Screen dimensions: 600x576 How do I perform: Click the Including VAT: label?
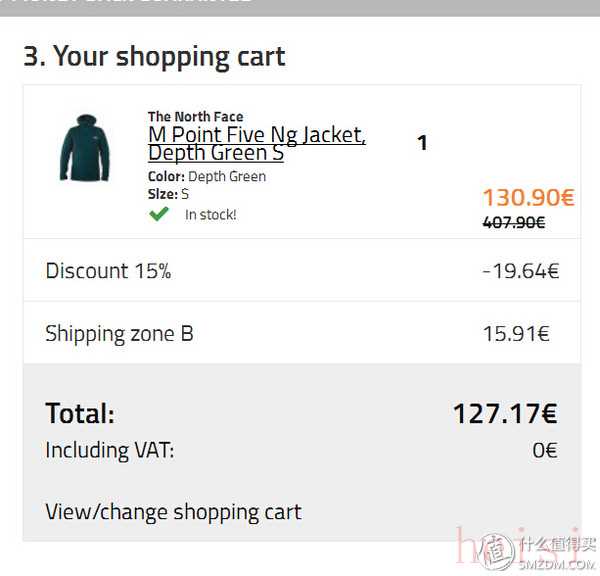coord(109,450)
